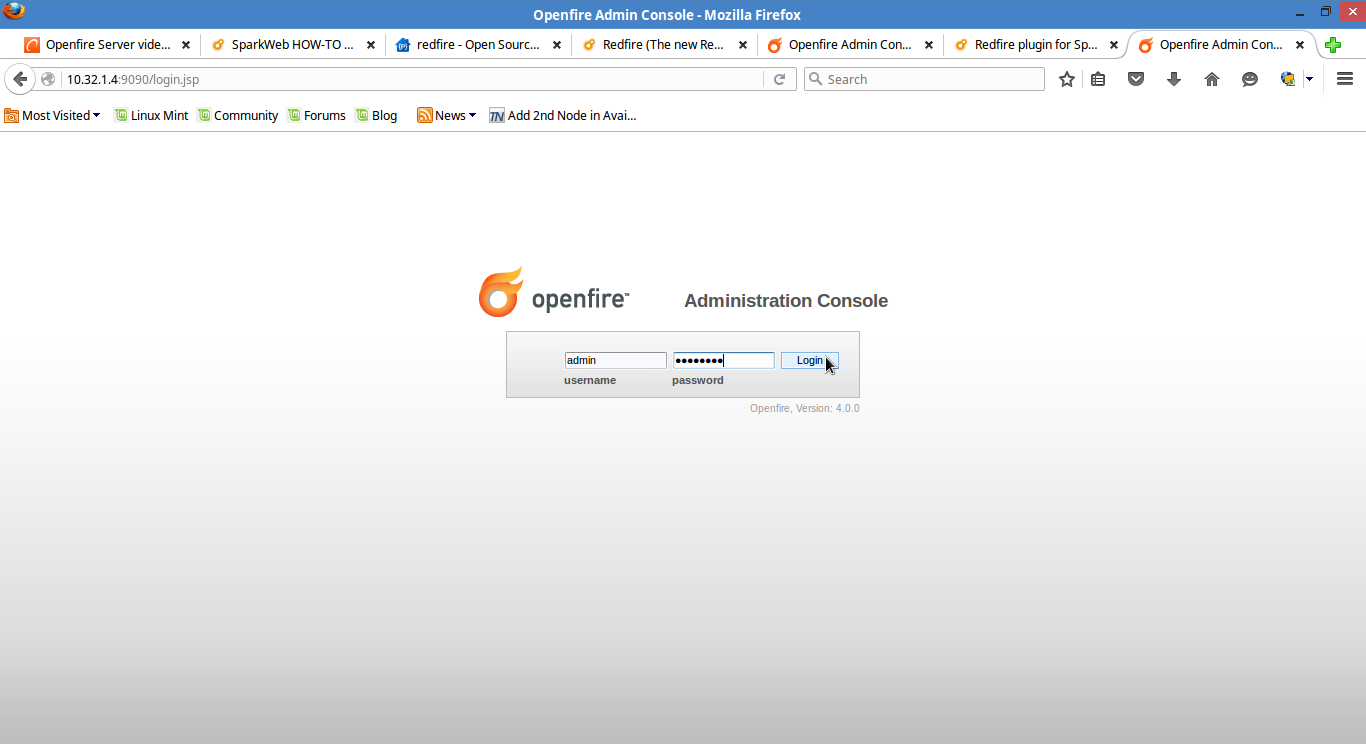Click the Firefox icon in title bar
The width and height of the screenshot is (1366, 744).
click(14, 11)
